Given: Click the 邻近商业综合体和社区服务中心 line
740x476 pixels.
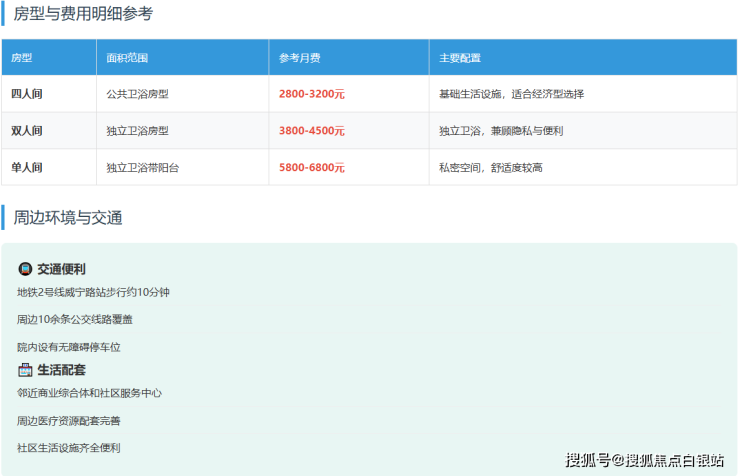Looking at the screenshot, I should (90, 393).
